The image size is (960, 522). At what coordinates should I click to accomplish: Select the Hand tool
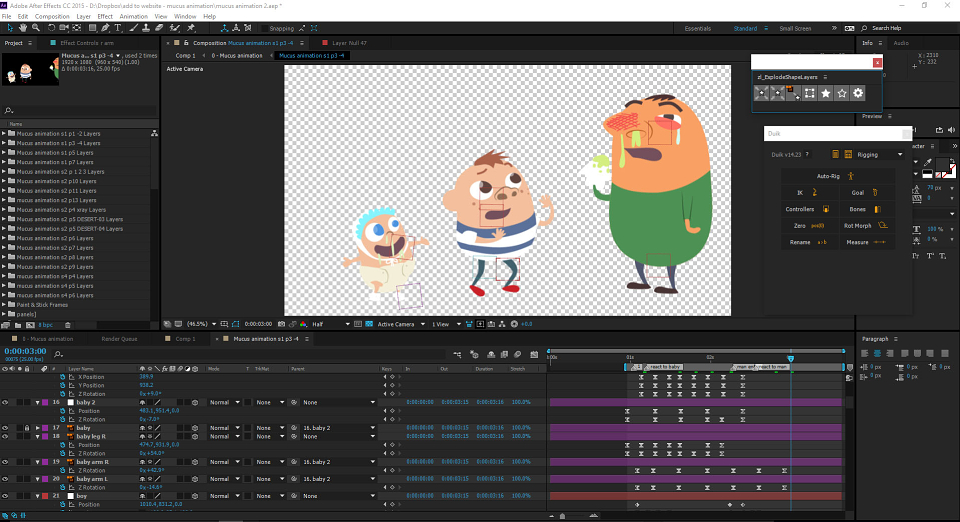(23, 28)
